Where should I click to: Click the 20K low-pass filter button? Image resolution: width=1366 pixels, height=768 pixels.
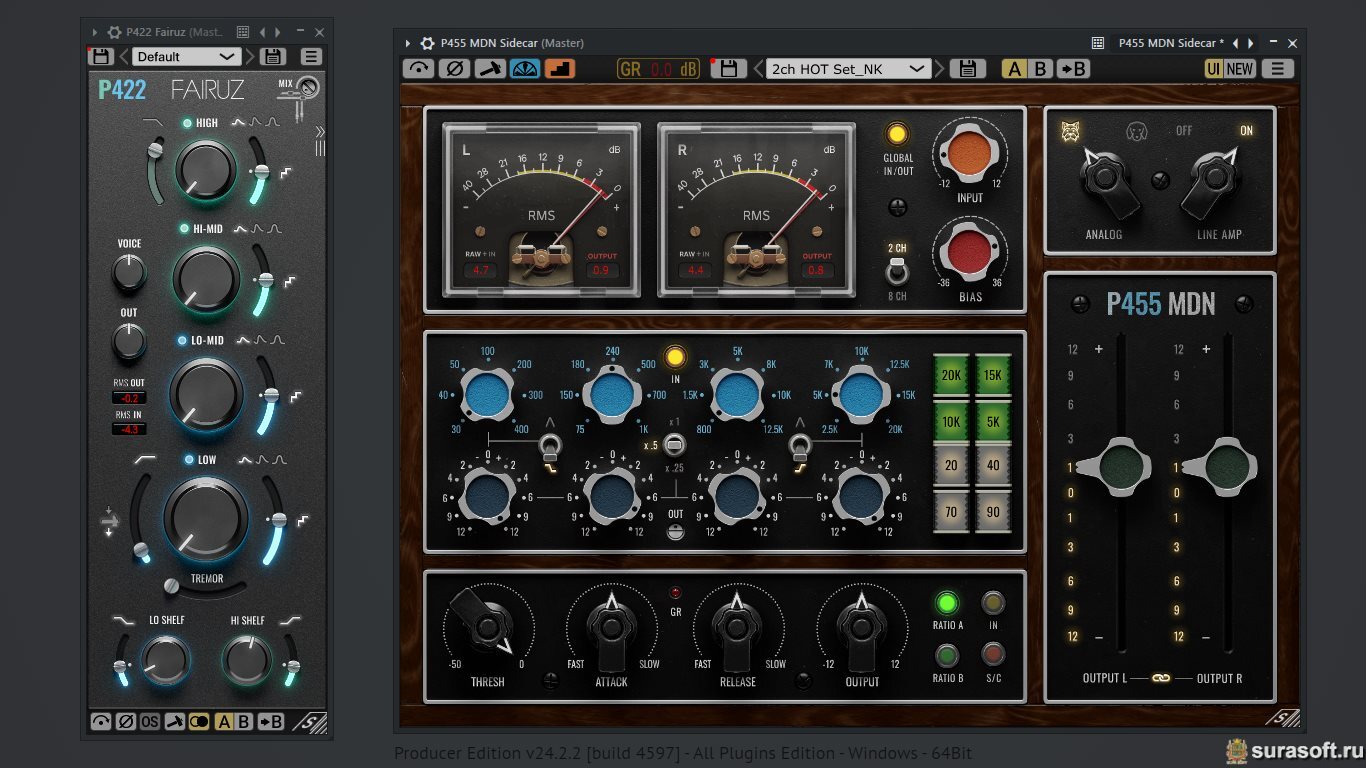951,375
